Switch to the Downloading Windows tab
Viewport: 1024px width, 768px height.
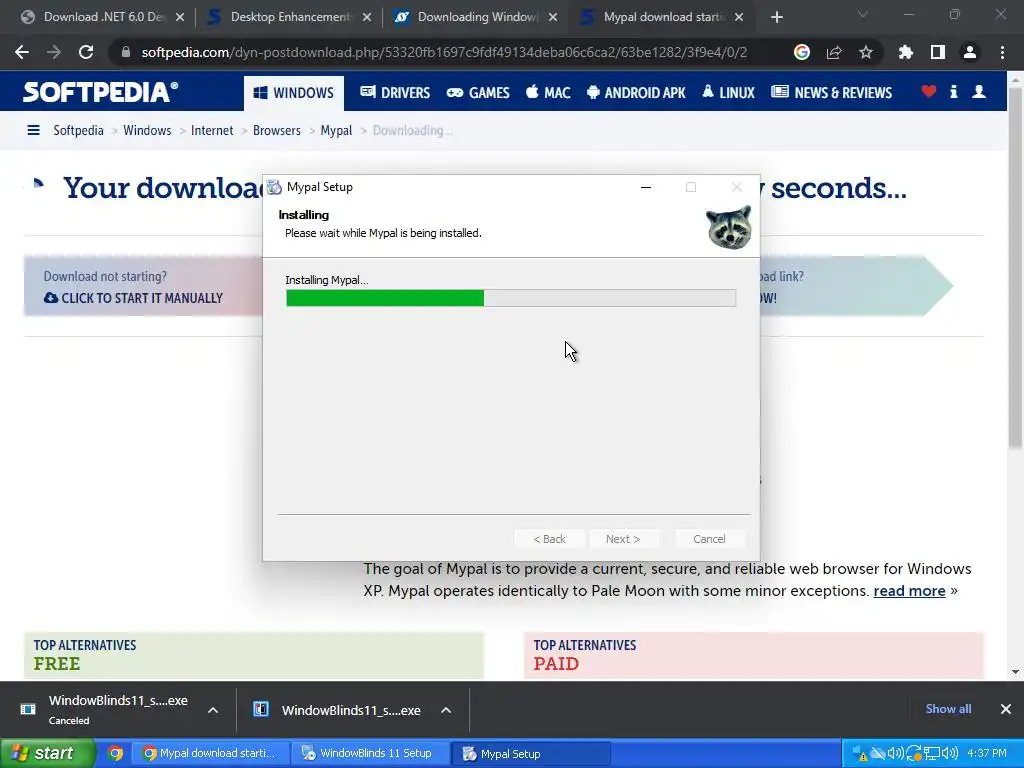473,17
